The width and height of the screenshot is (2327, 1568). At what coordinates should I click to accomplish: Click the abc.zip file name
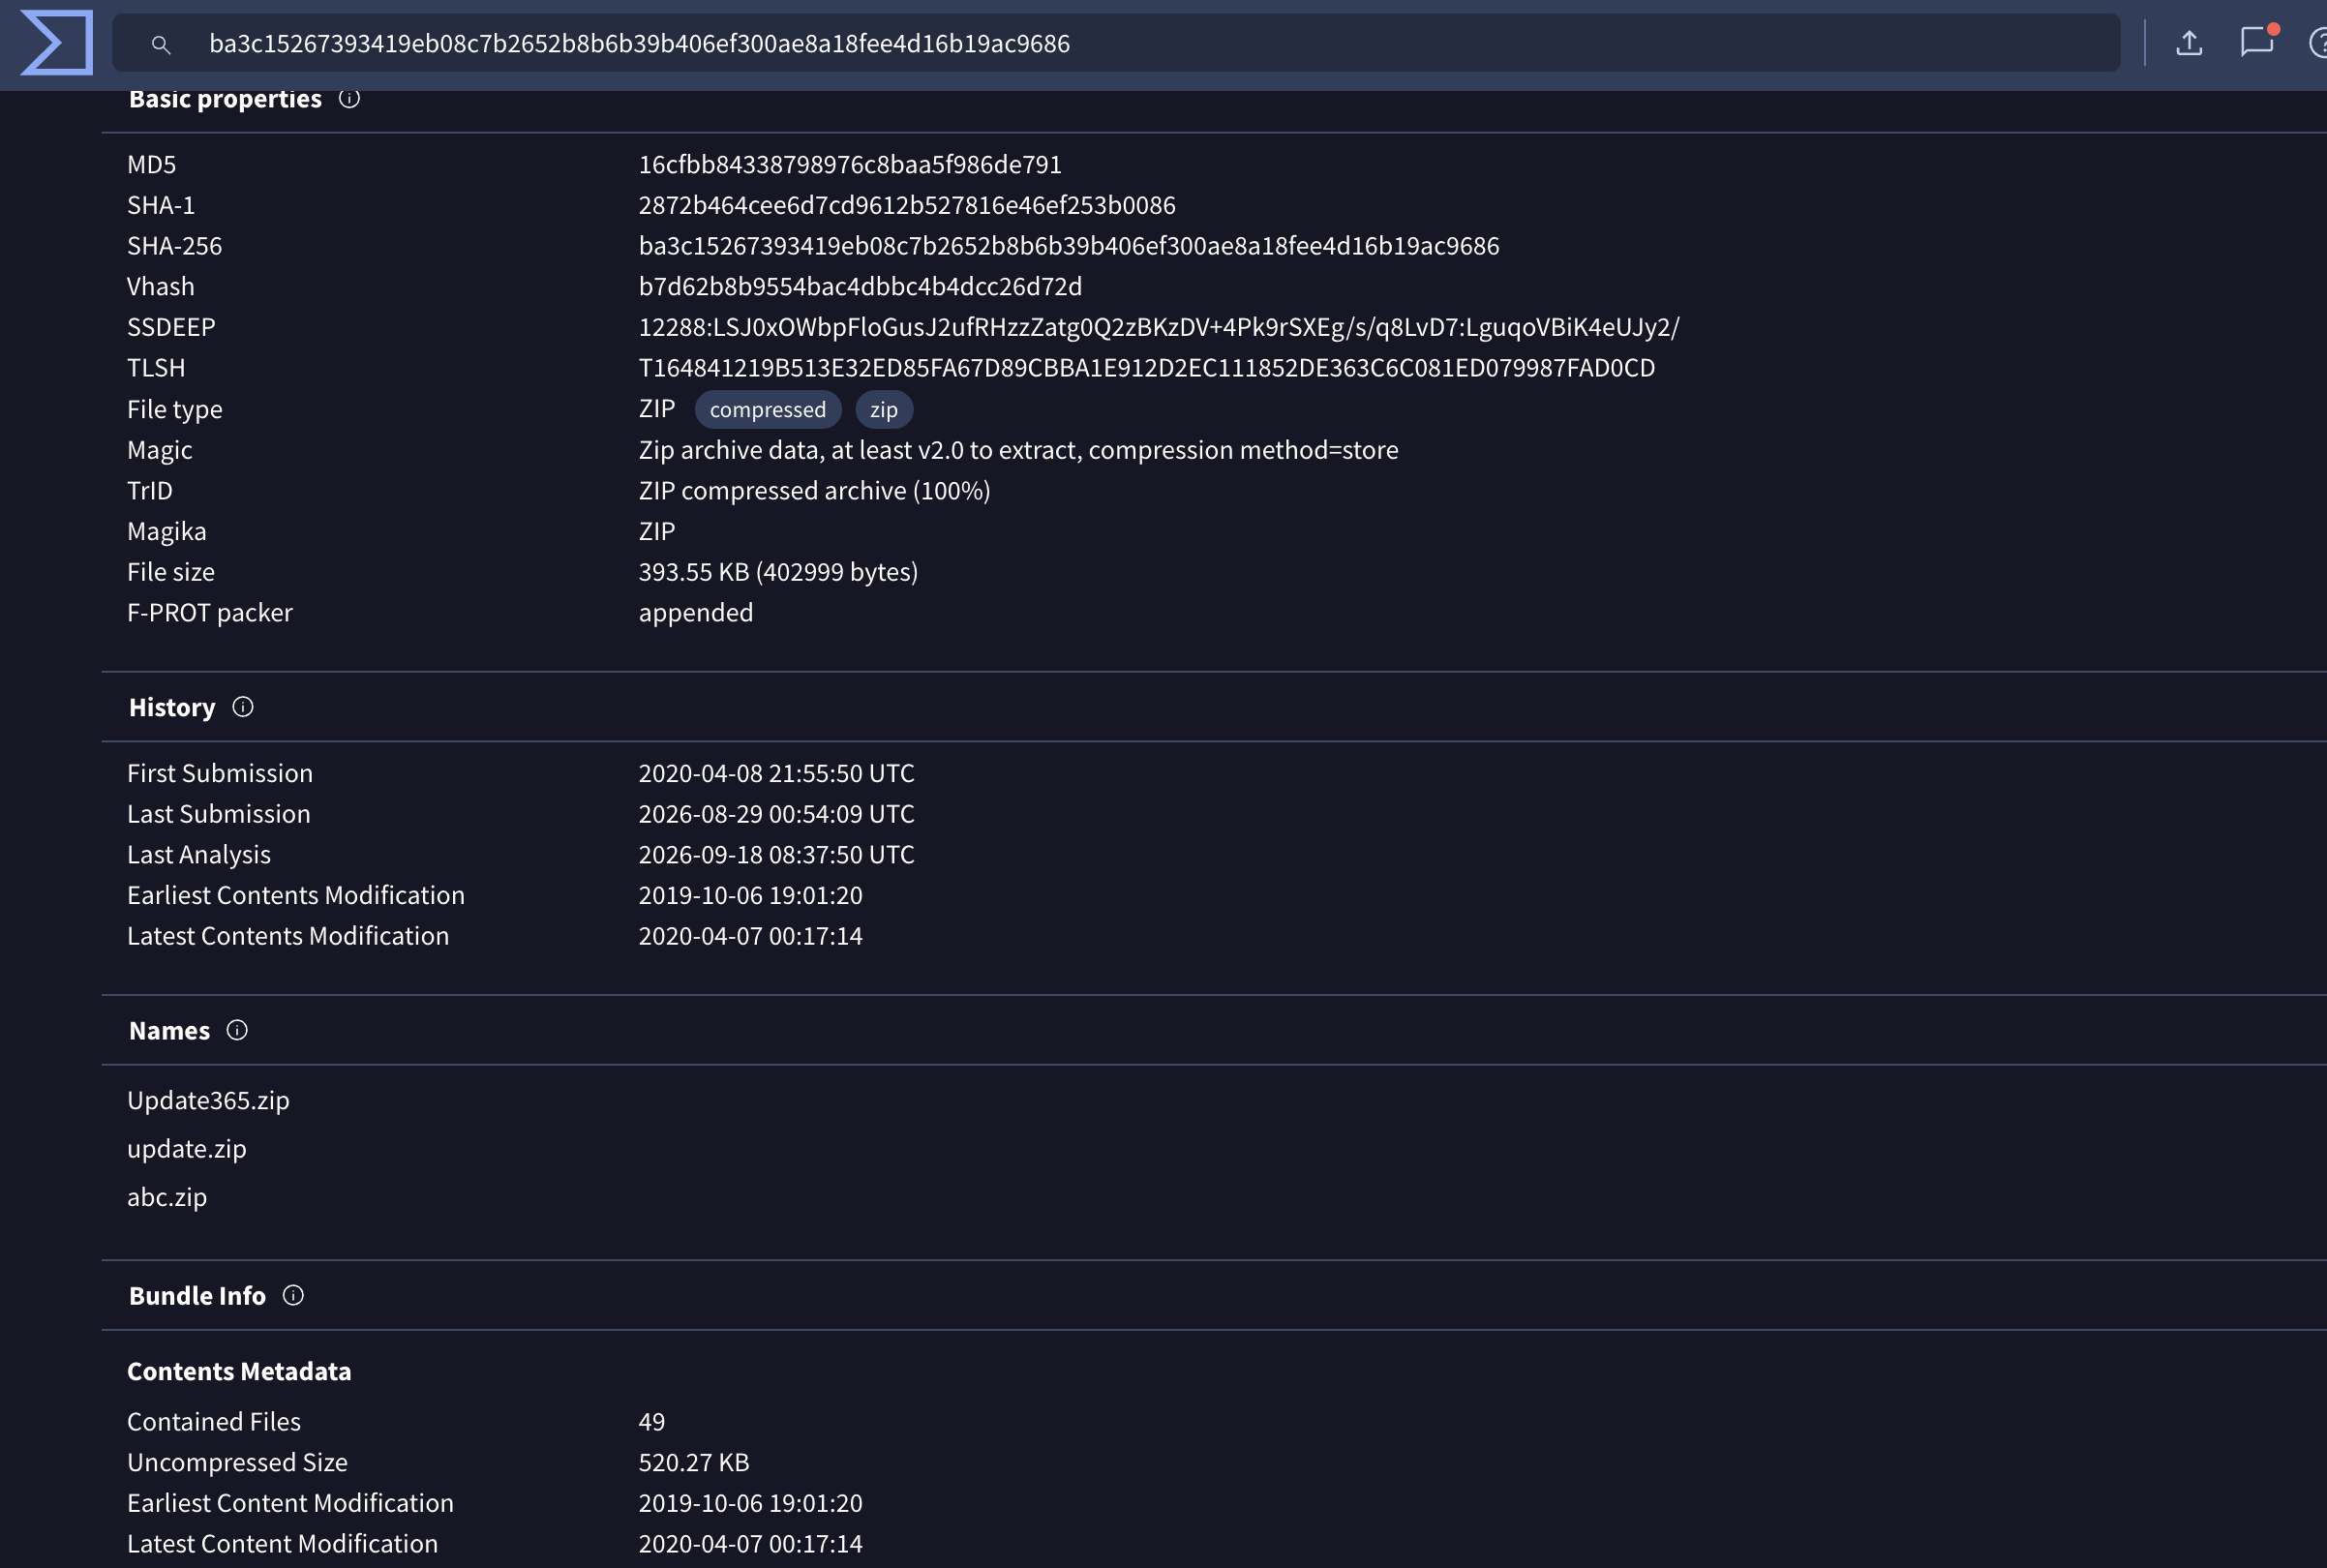pos(167,1197)
